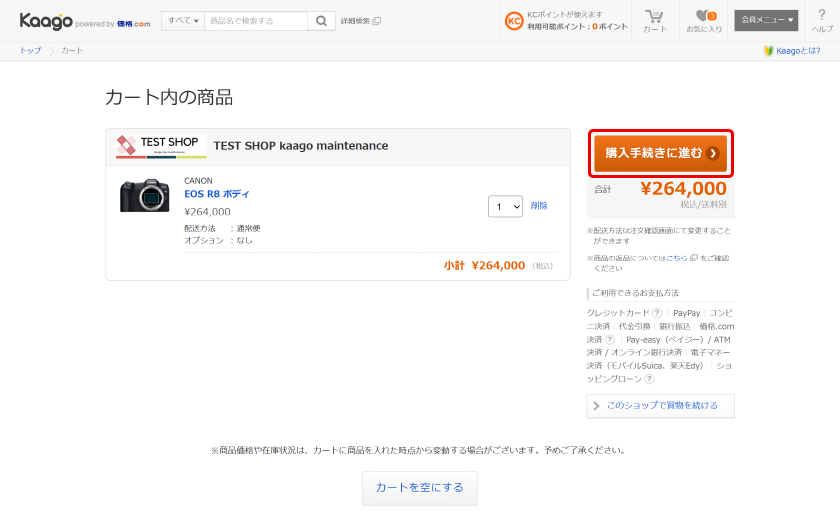Go to トップ breadcrumb link

pos(31,50)
